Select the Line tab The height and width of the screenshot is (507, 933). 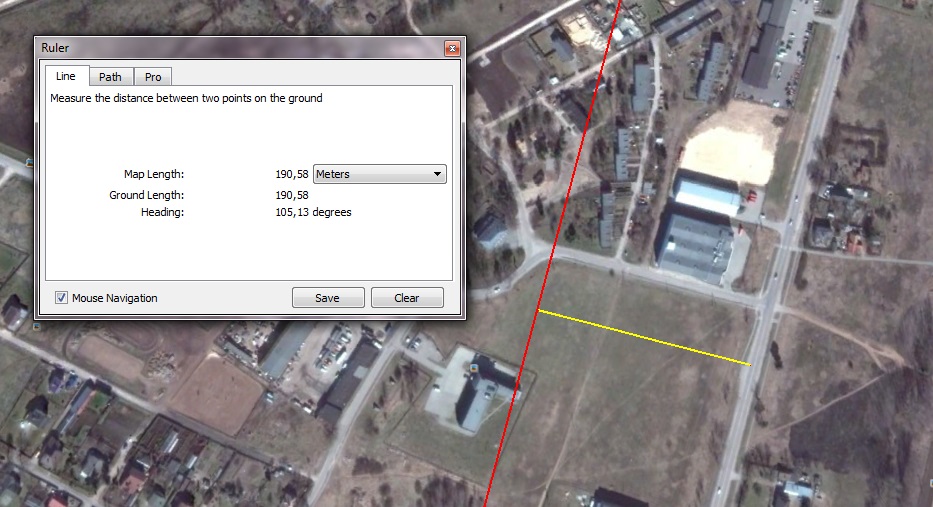click(66, 76)
